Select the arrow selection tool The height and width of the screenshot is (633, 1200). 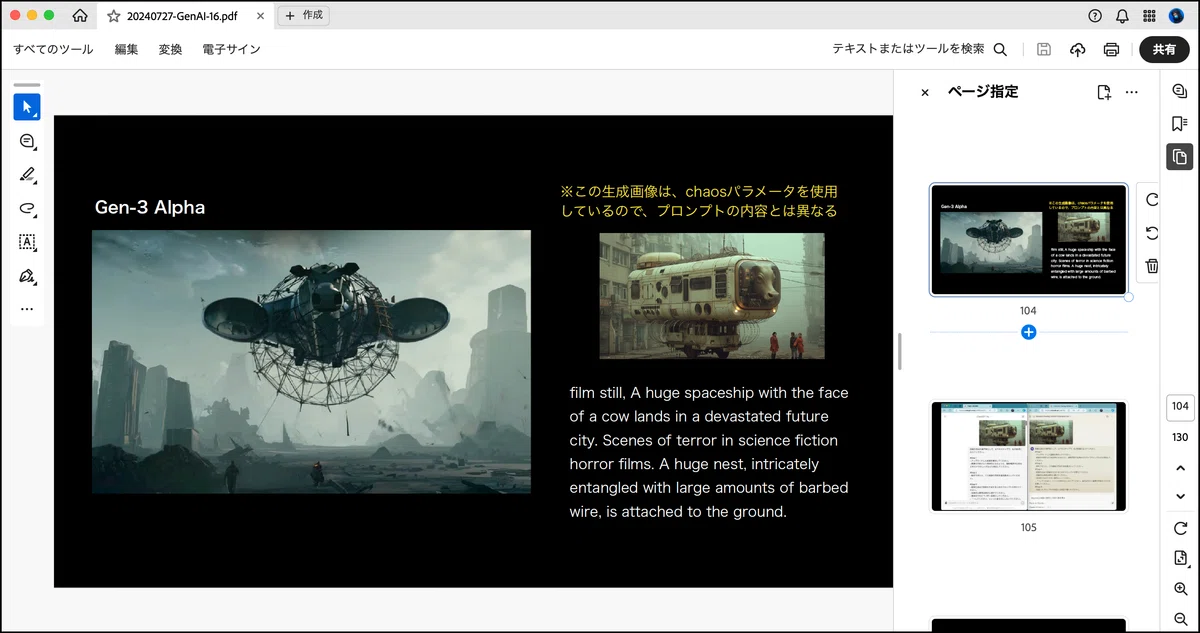click(x=27, y=107)
